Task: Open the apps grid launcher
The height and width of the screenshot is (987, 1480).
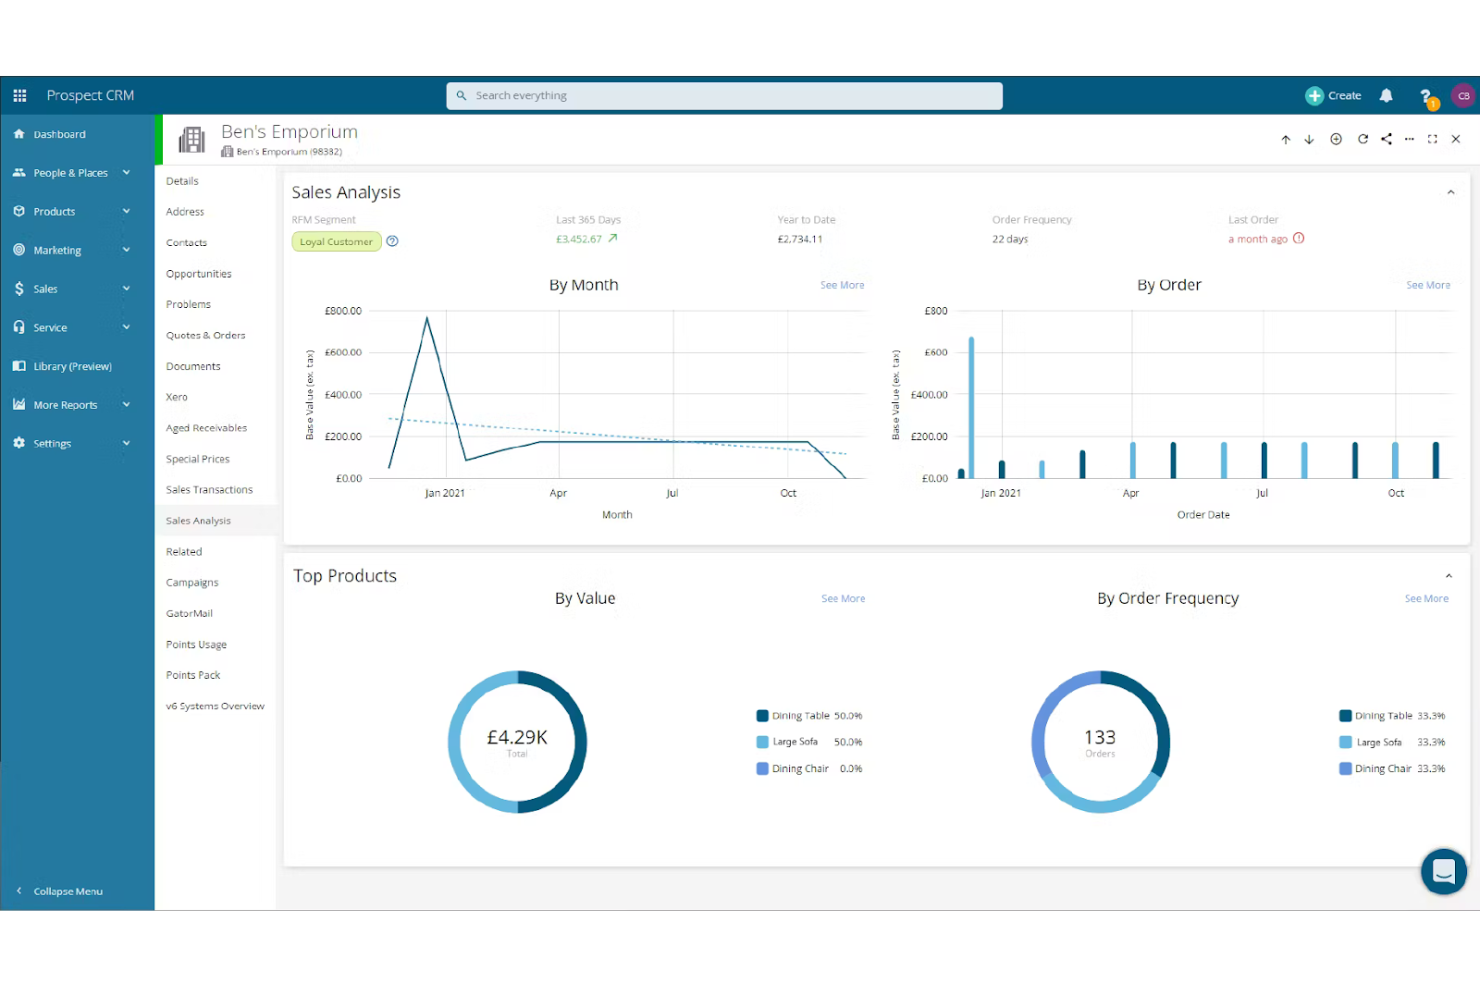Action: [19, 96]
